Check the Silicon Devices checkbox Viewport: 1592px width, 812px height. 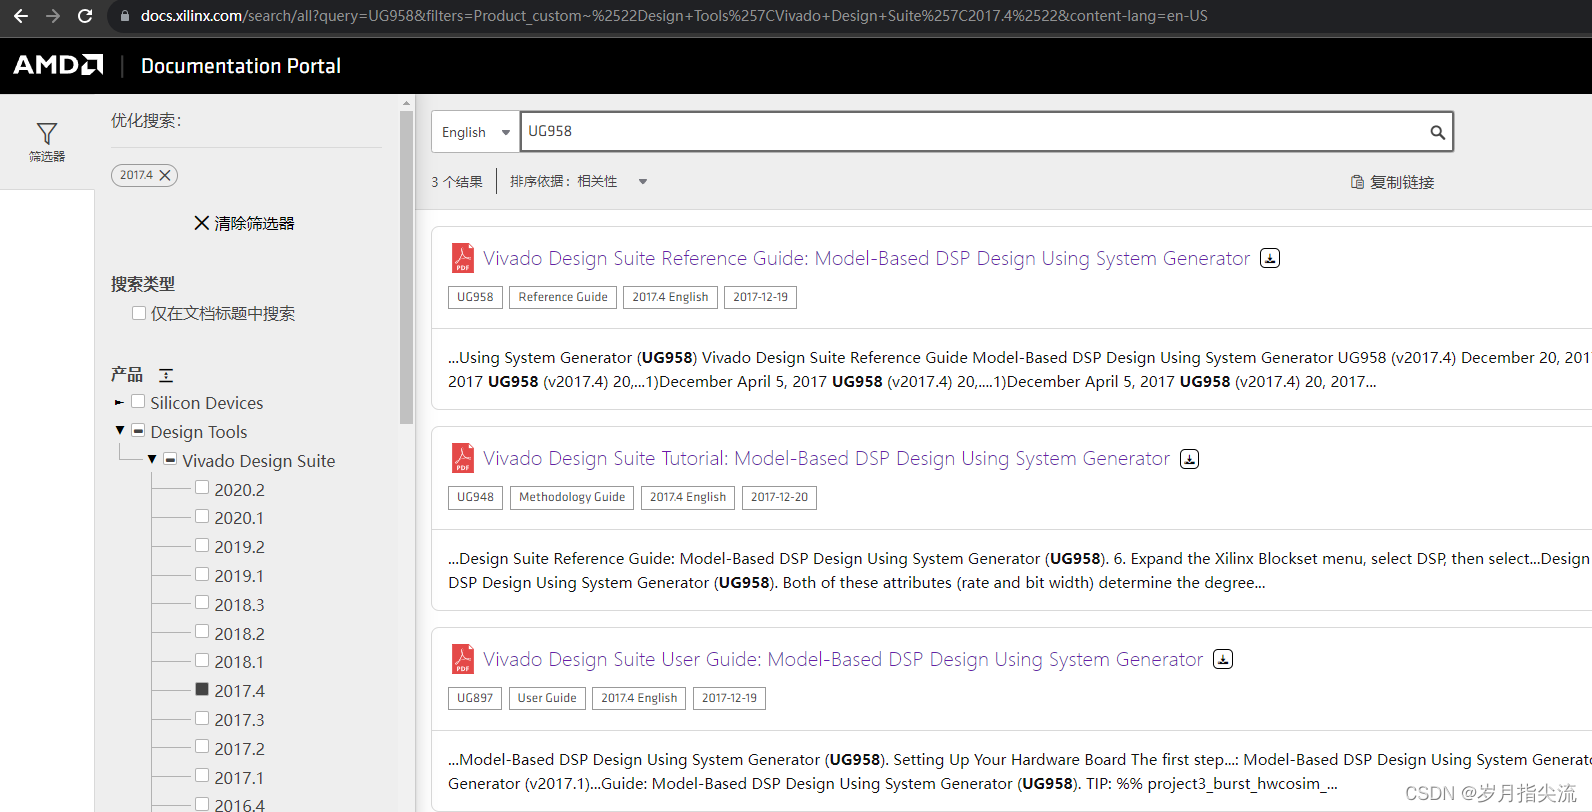pos(139,402)
